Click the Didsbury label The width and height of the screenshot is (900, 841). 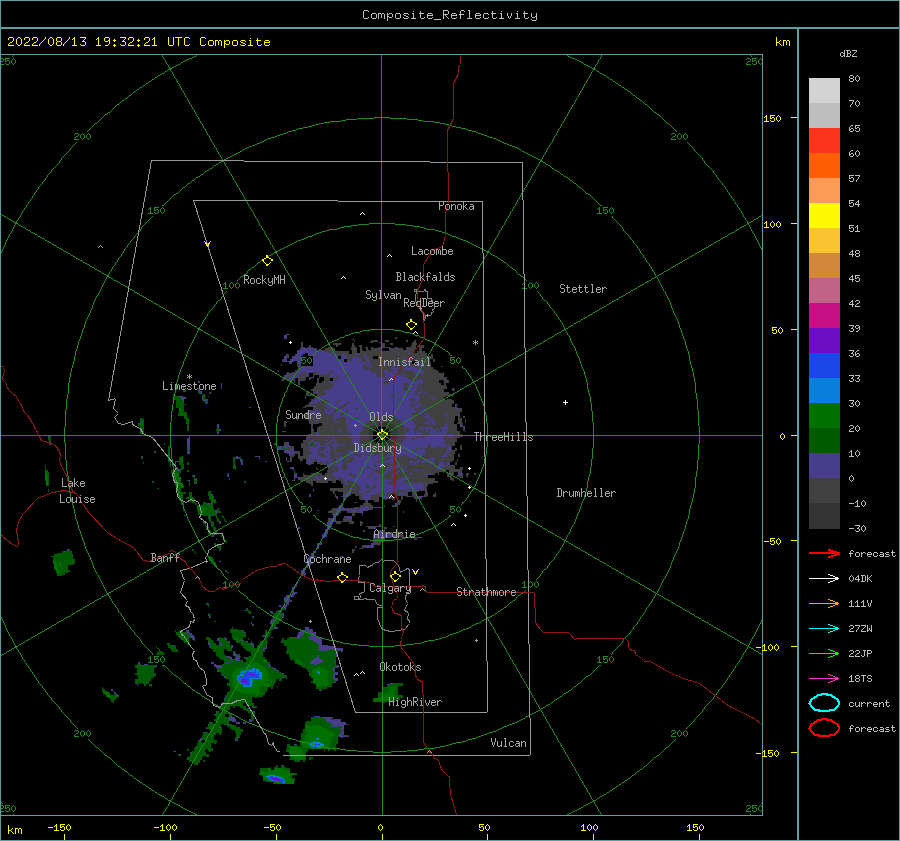point(377,448)
